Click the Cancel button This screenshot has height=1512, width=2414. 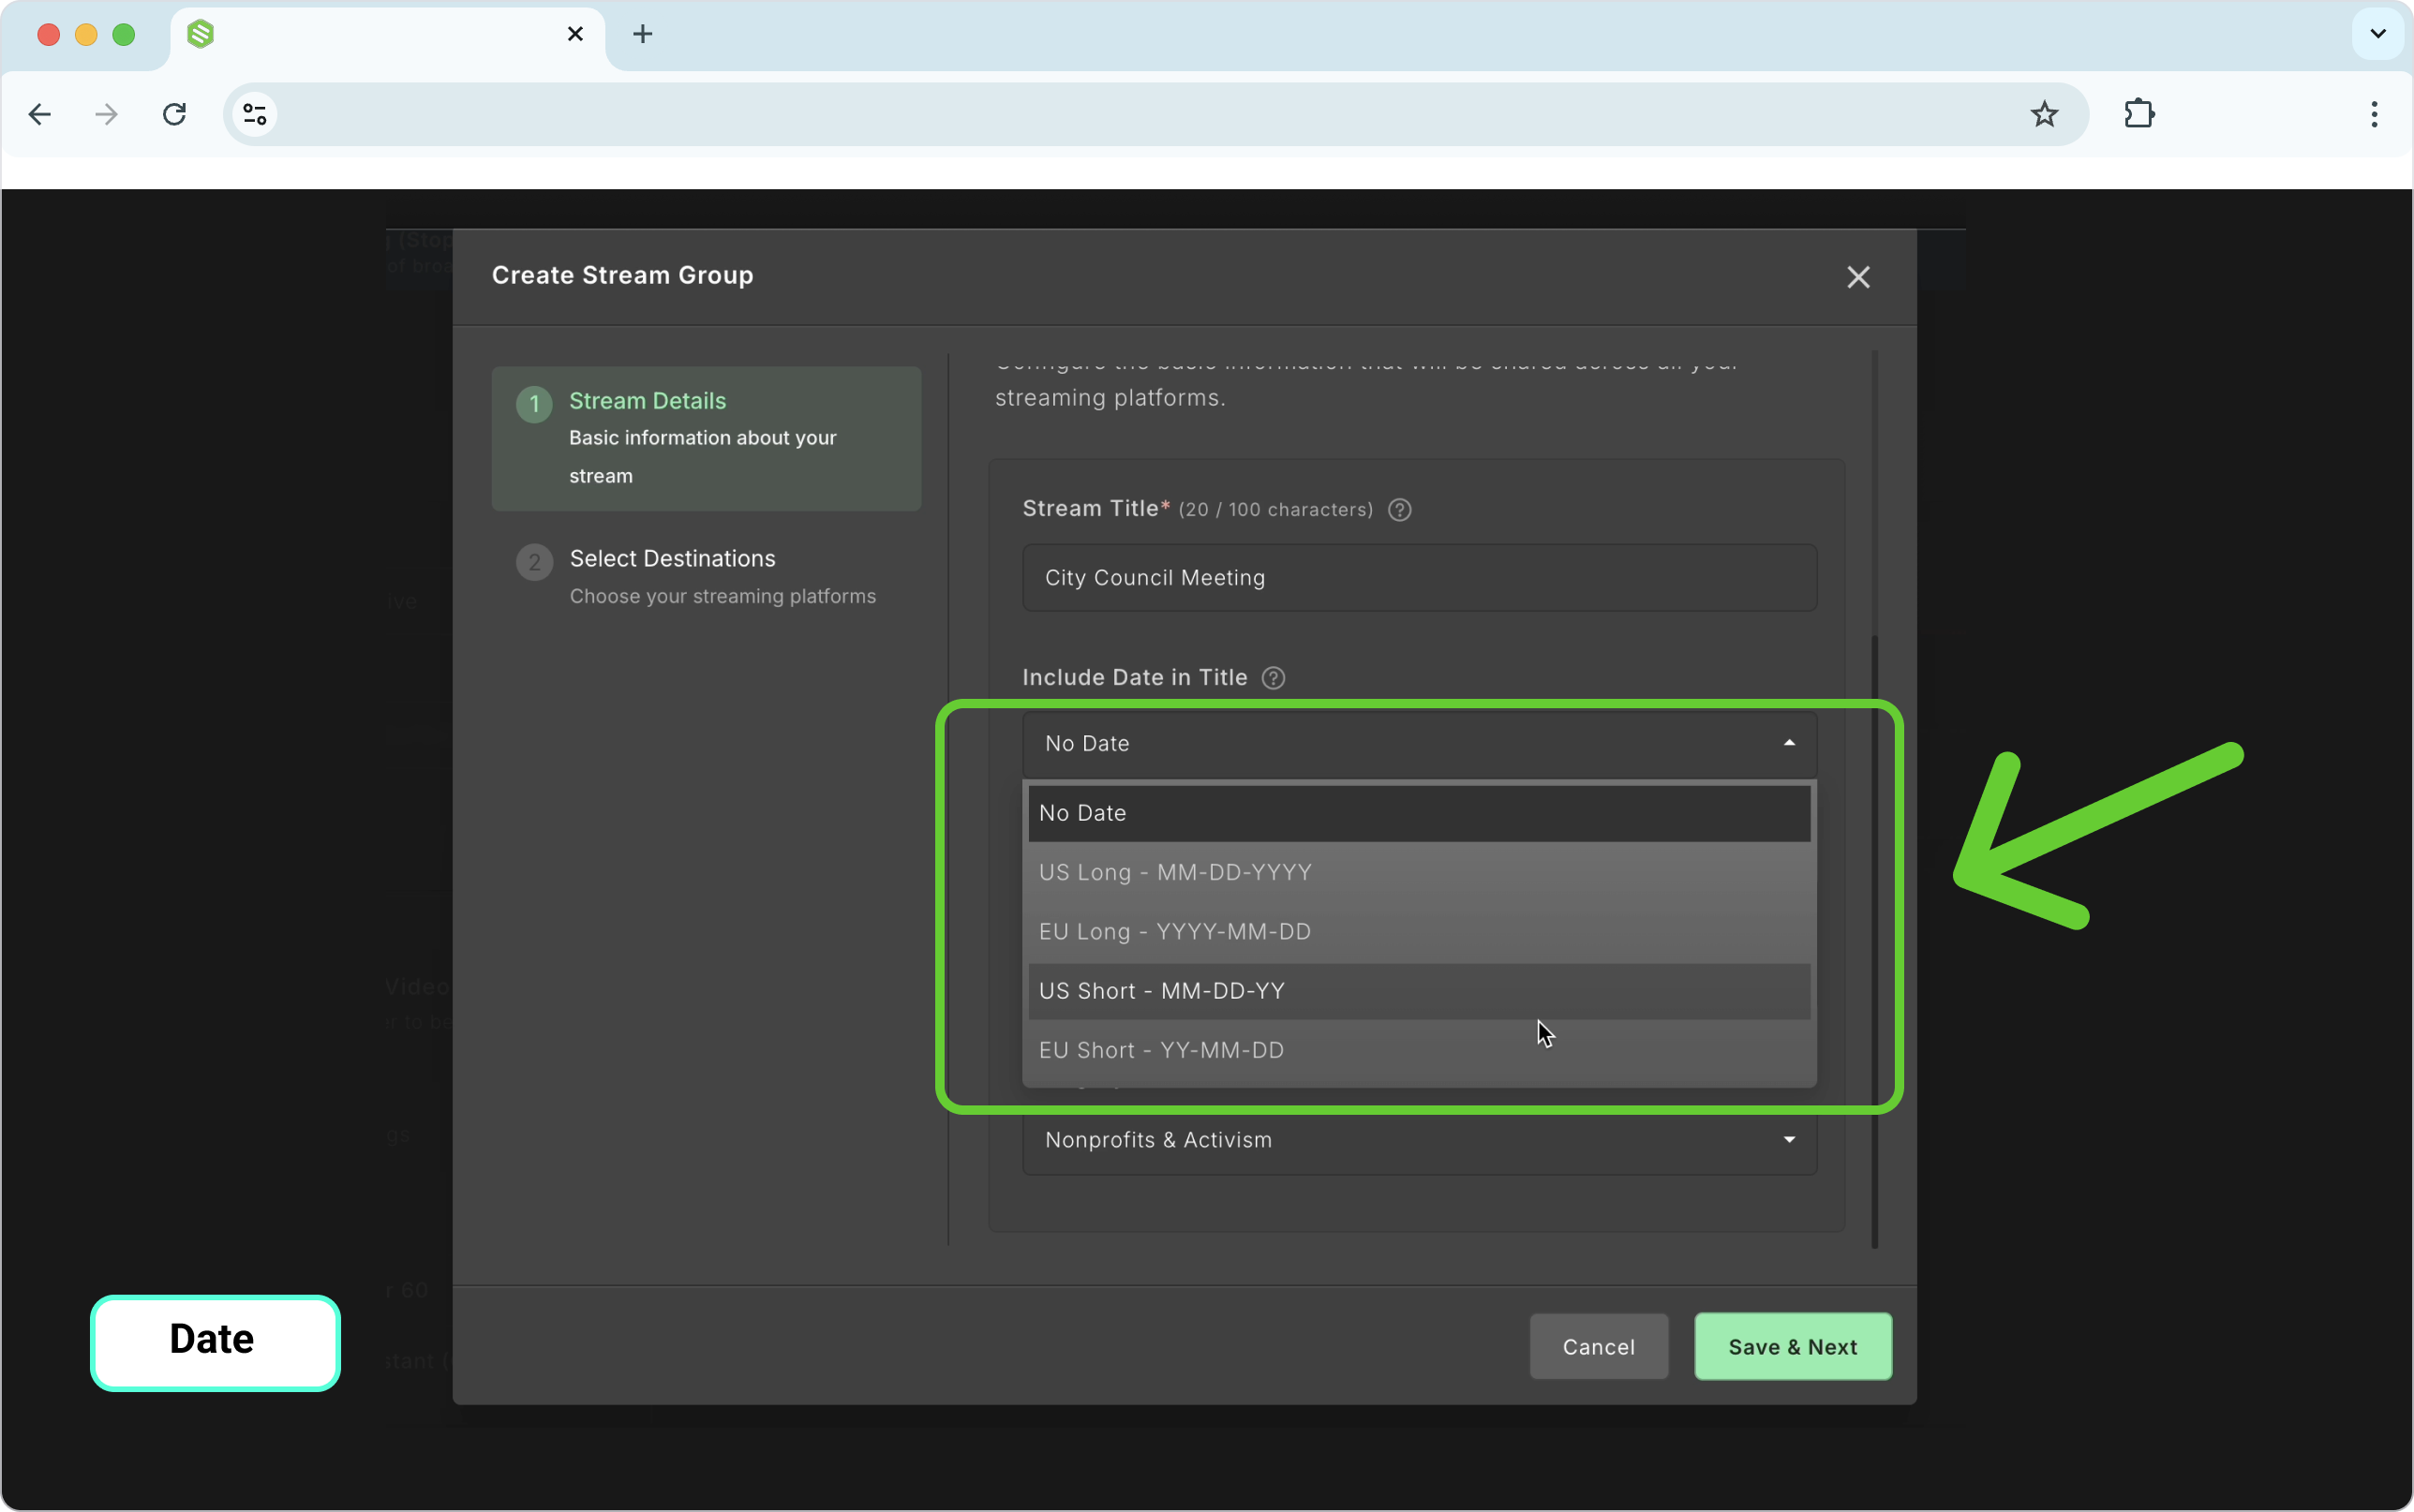[1598, 1347]
